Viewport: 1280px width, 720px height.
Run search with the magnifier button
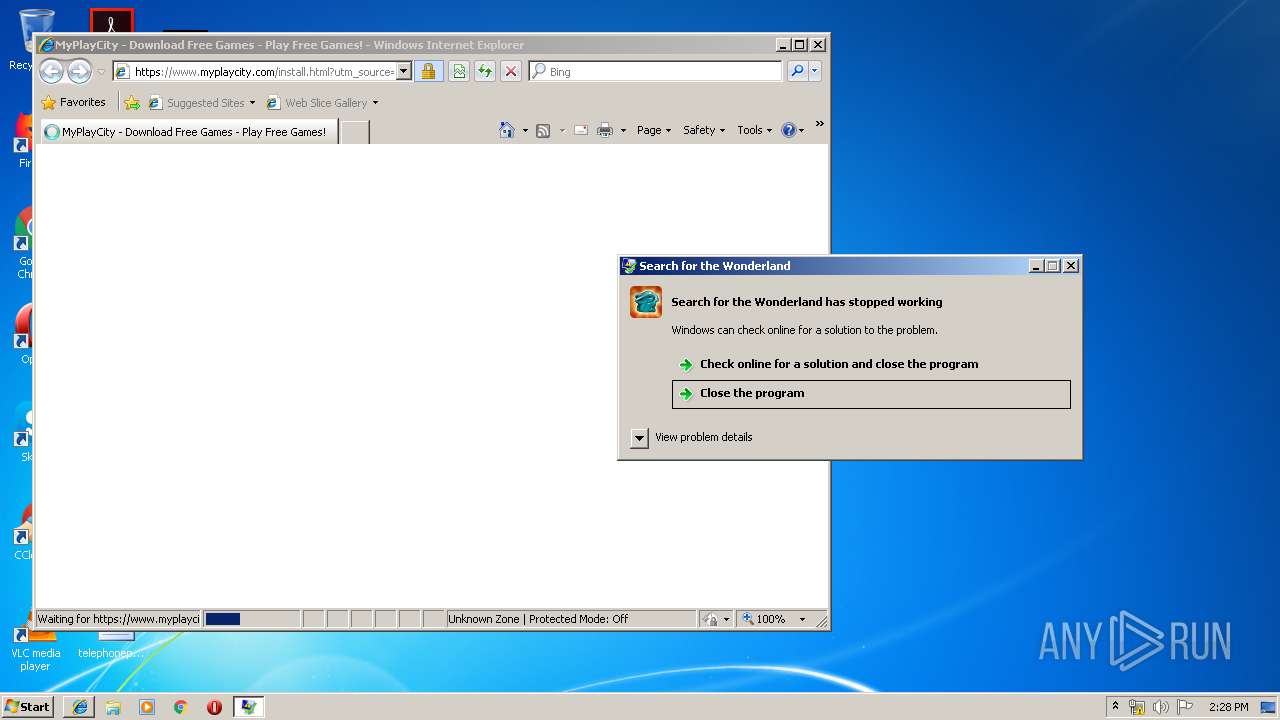797,72
